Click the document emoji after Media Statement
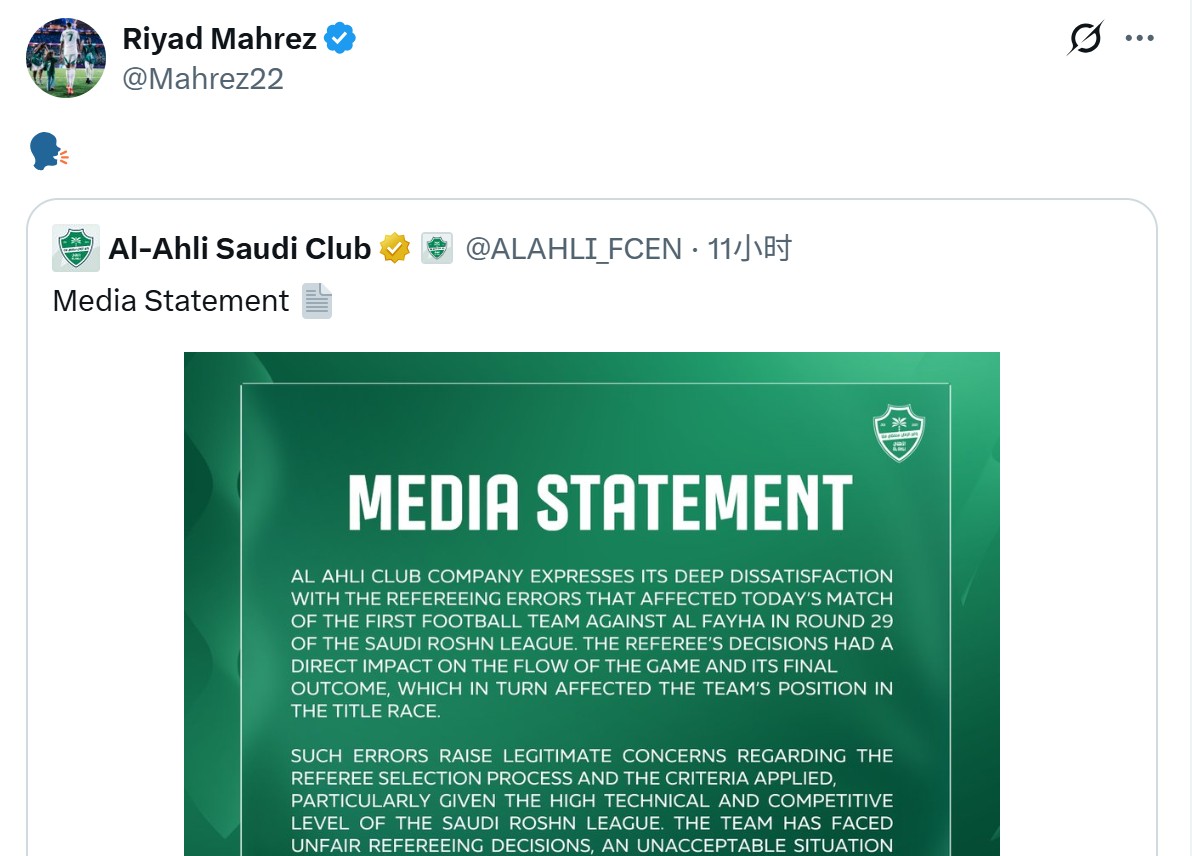 click(317, 301)
